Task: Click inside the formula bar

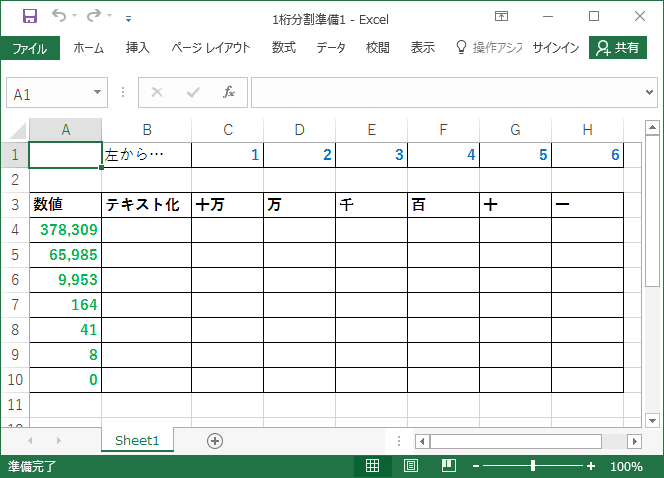Action: 447,92
